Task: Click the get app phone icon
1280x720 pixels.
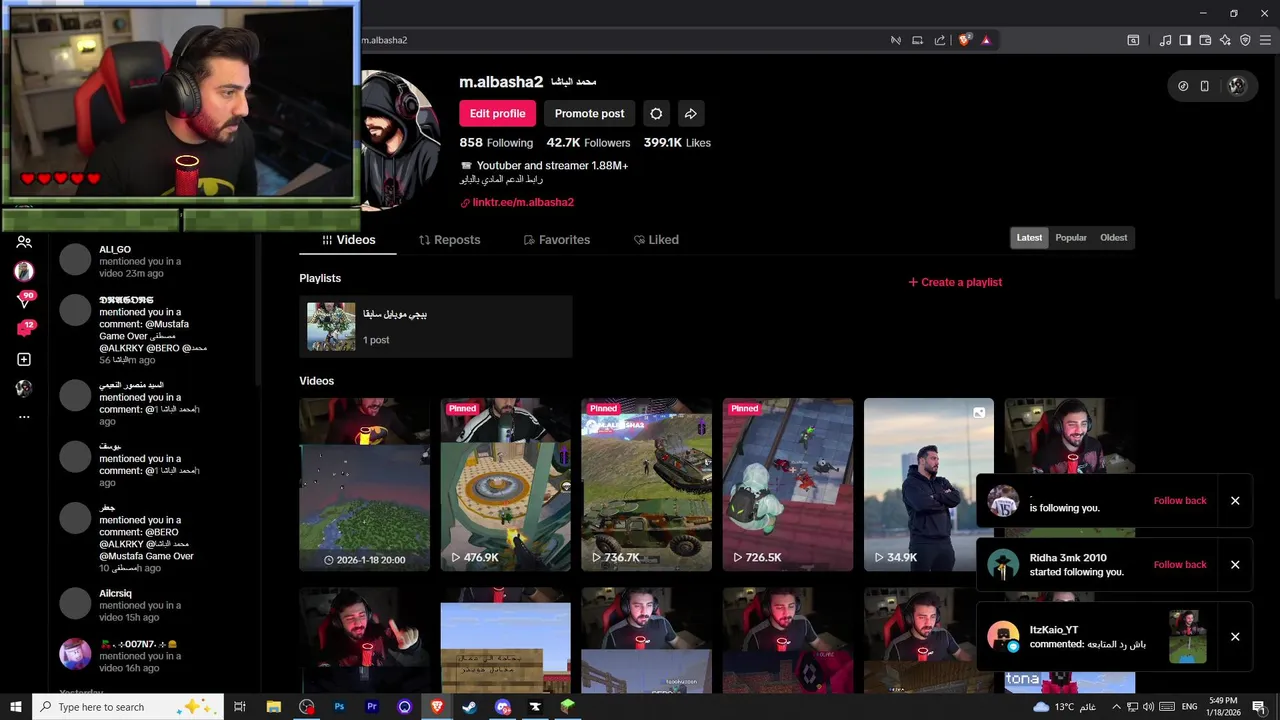Action: pos(1205,86)
